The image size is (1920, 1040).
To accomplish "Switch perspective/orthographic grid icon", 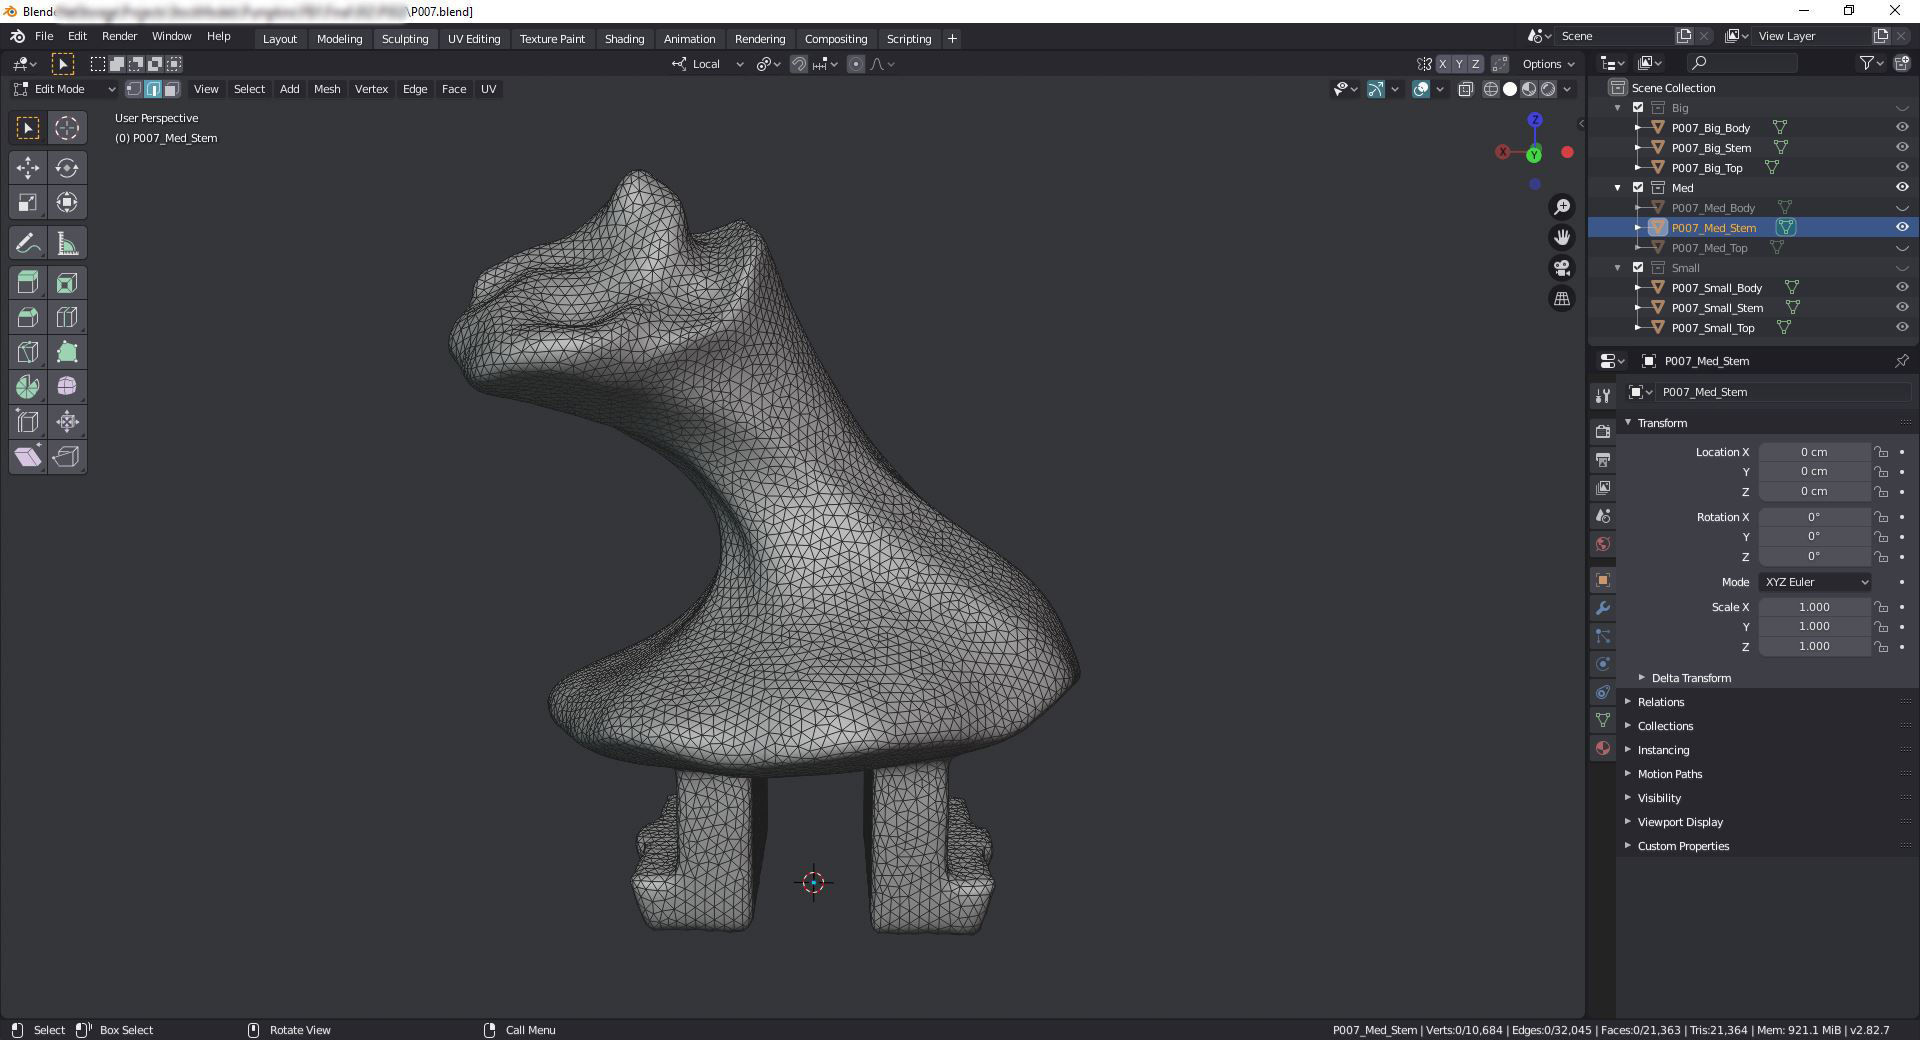I will click(1562, 299).
